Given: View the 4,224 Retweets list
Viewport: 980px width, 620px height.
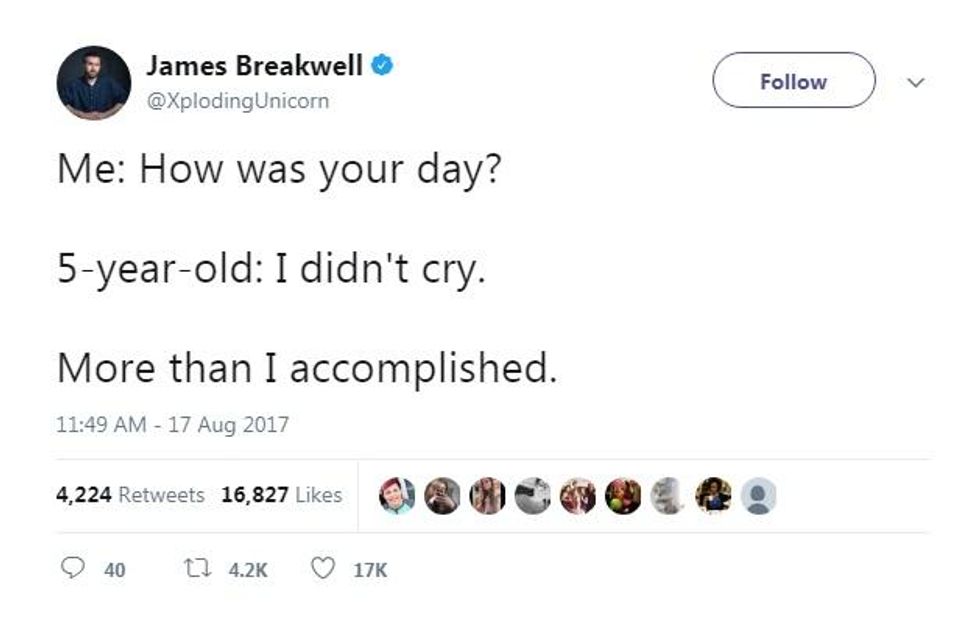Looking at the screenshot, I should pos(131,495).
